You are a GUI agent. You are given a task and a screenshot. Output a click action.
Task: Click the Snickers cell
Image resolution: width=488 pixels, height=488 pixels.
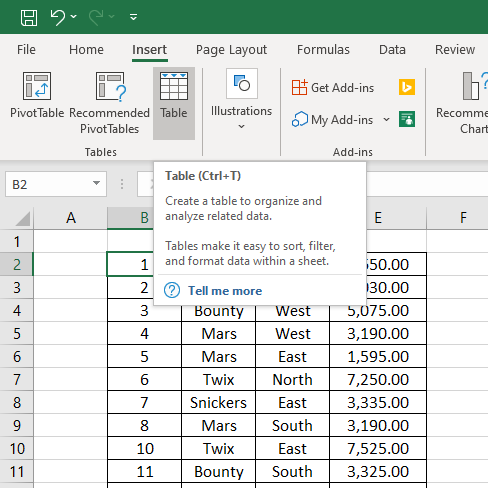coord(219,402)
